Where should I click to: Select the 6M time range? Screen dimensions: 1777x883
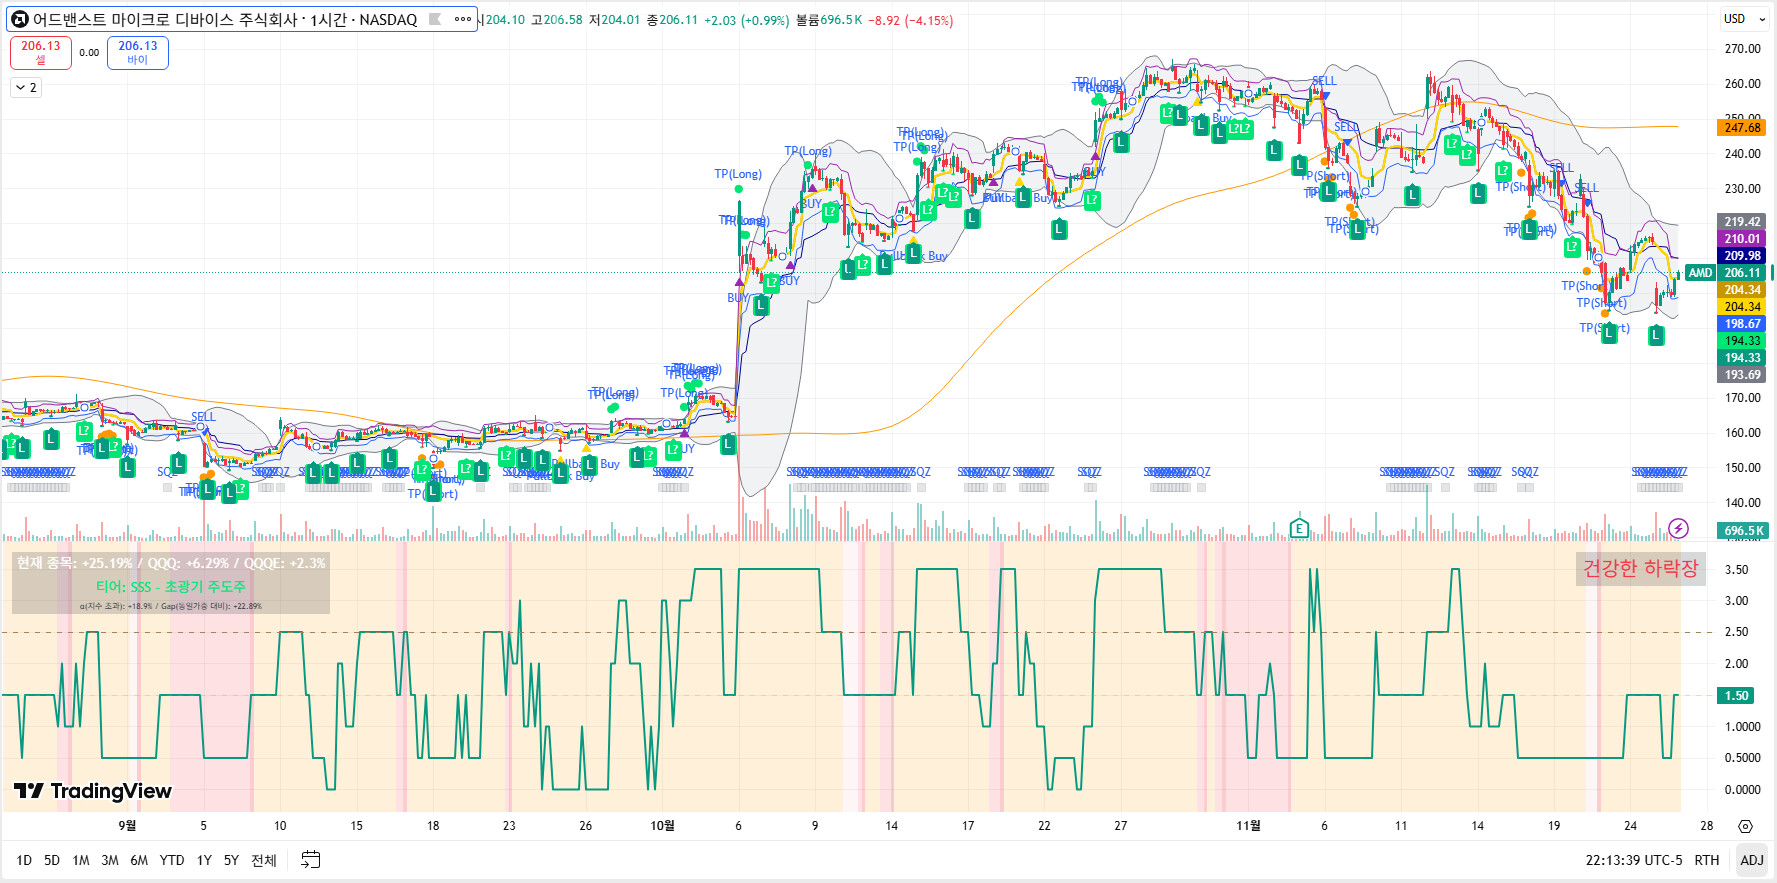click(x=139, y=860)
